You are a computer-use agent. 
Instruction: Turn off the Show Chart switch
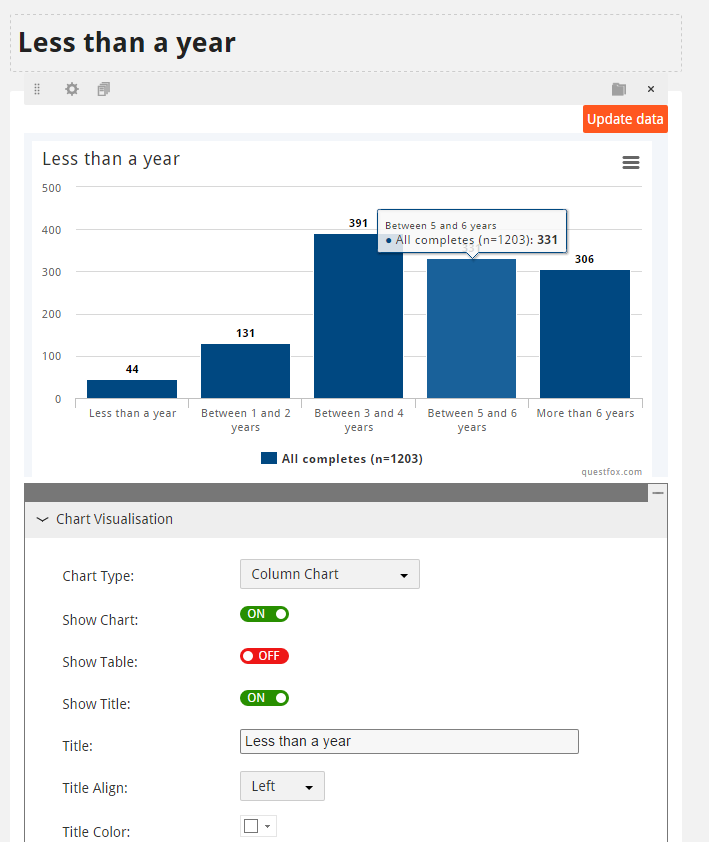pyautogui.click(x=264, y=614)
